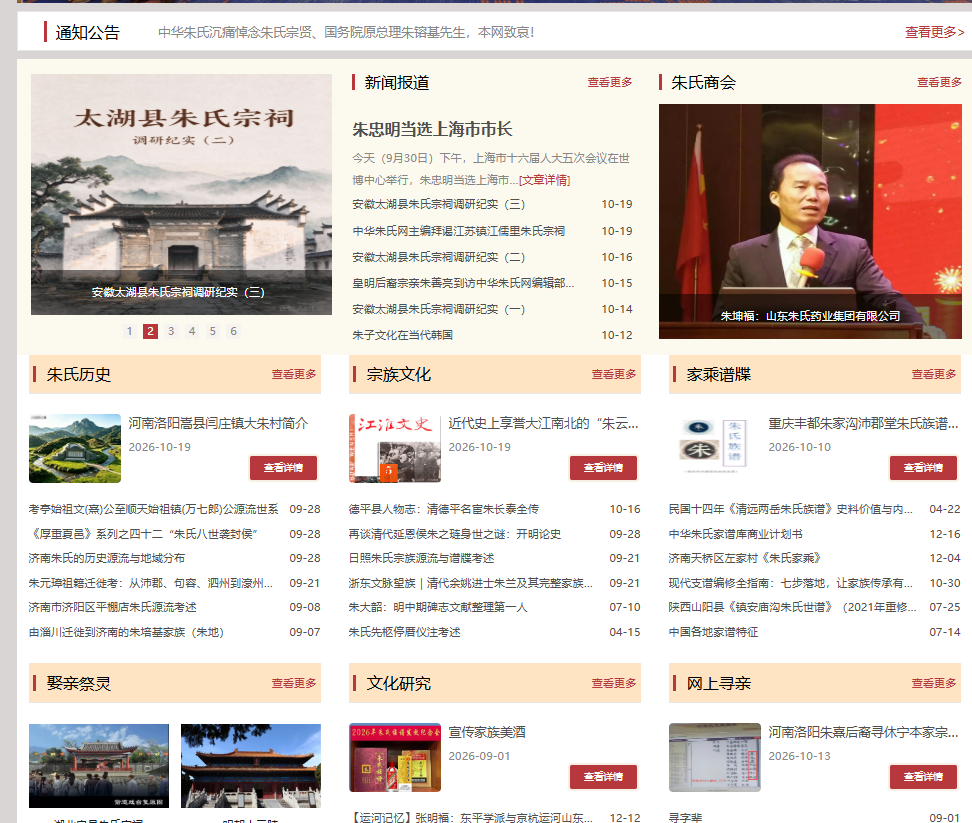This screenshot has height=823, width=972.
Task: Open 查看详情 for 重庆丰都朱家沟沛郡堂朱氏族谱
Action: point(923,468)
